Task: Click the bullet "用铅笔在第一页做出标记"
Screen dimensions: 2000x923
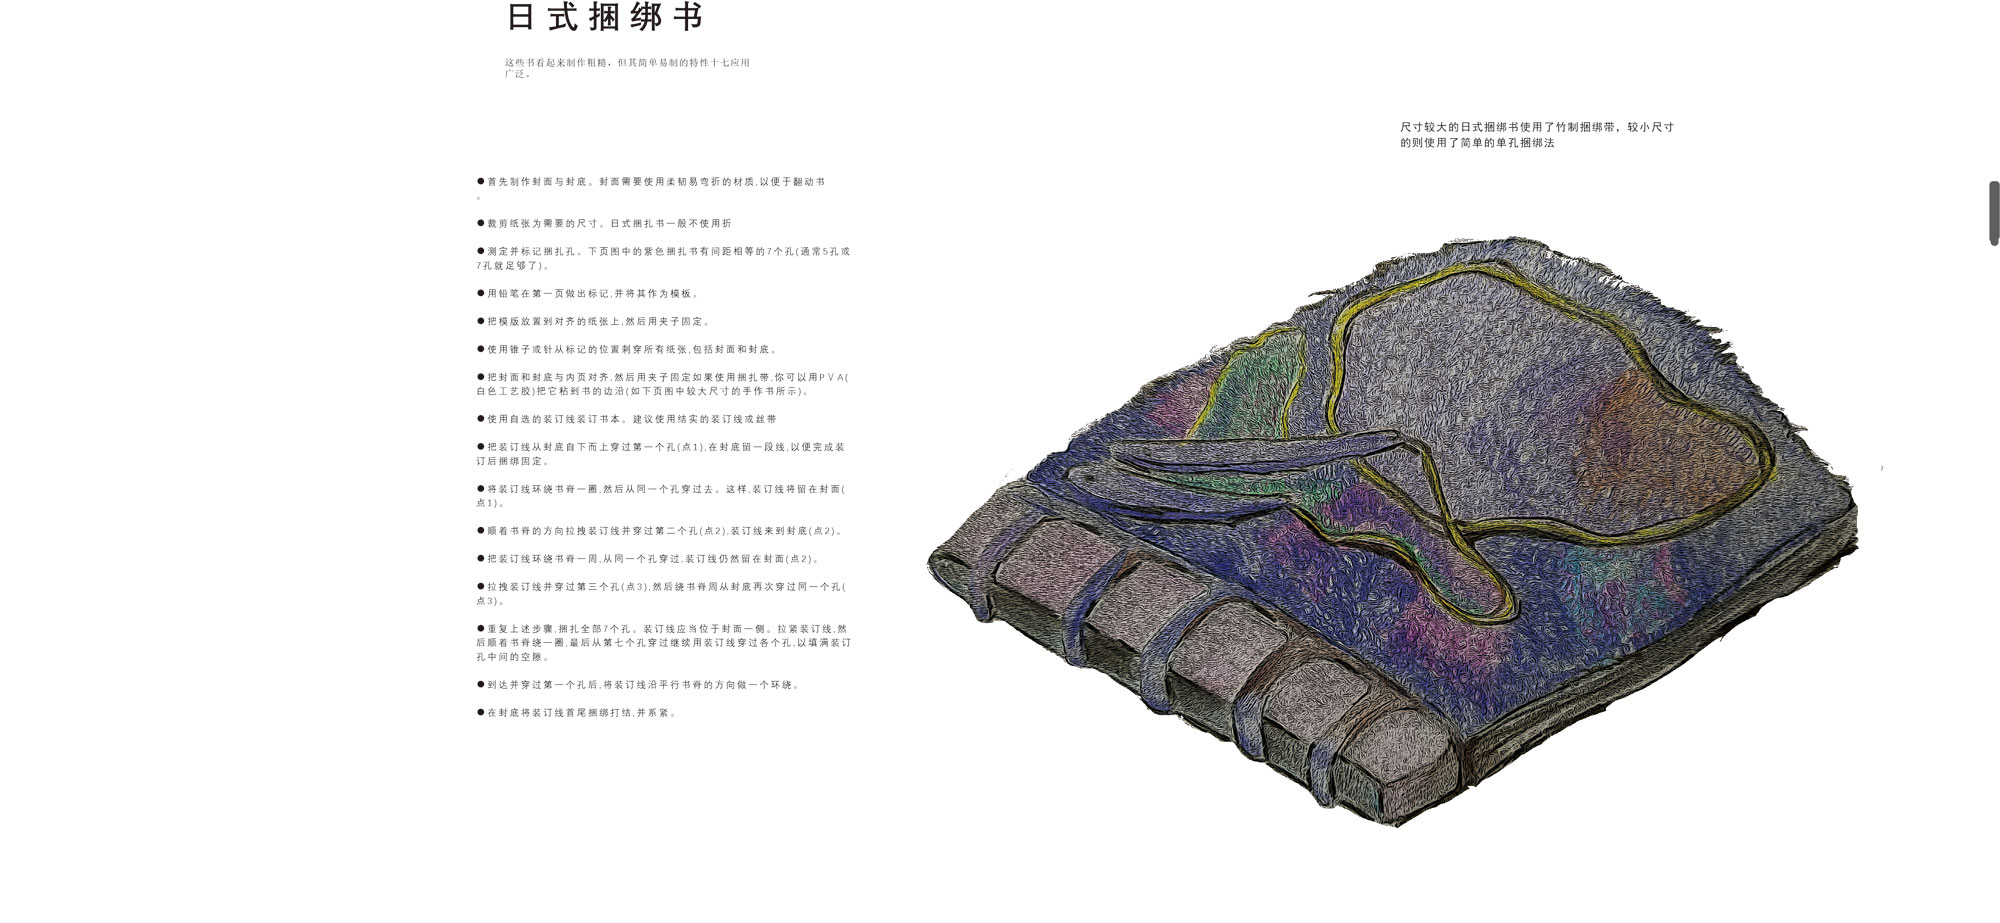Action: click(588, 293)
